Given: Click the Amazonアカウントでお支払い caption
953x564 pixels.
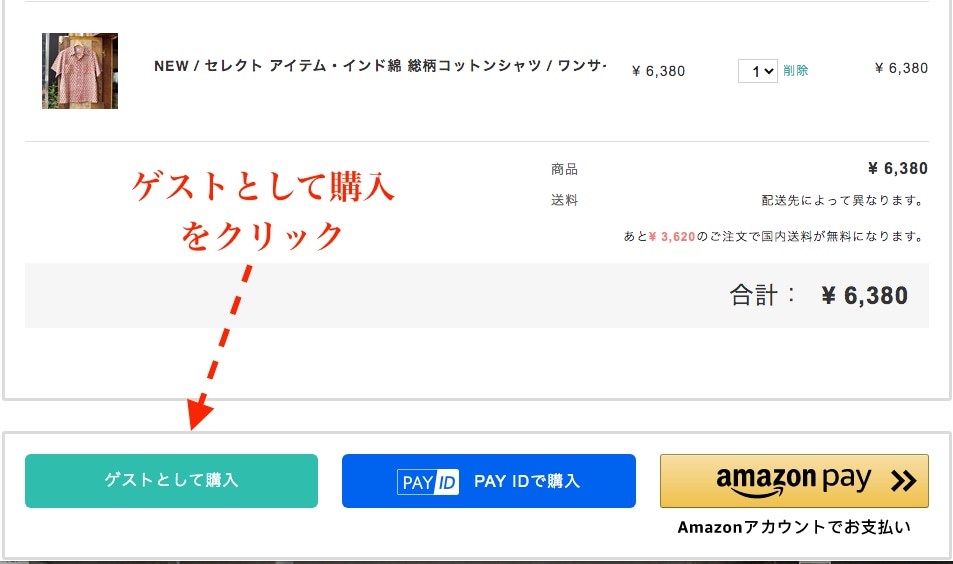Looking at the screenshot, I should point(794,527).
